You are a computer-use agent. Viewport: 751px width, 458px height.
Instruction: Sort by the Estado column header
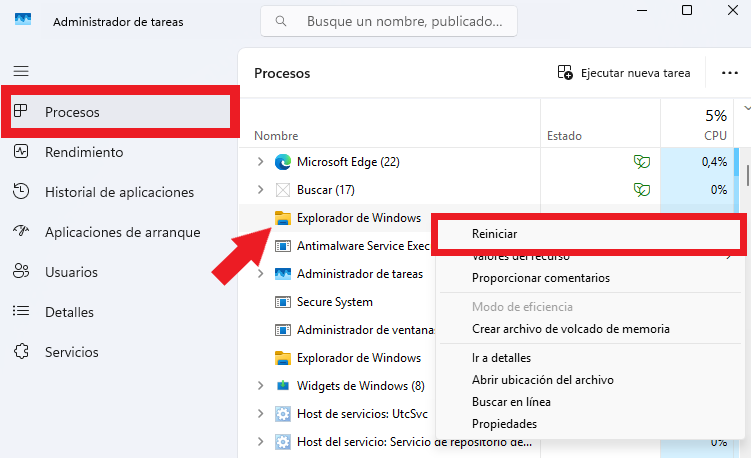[x=564, y=136]
